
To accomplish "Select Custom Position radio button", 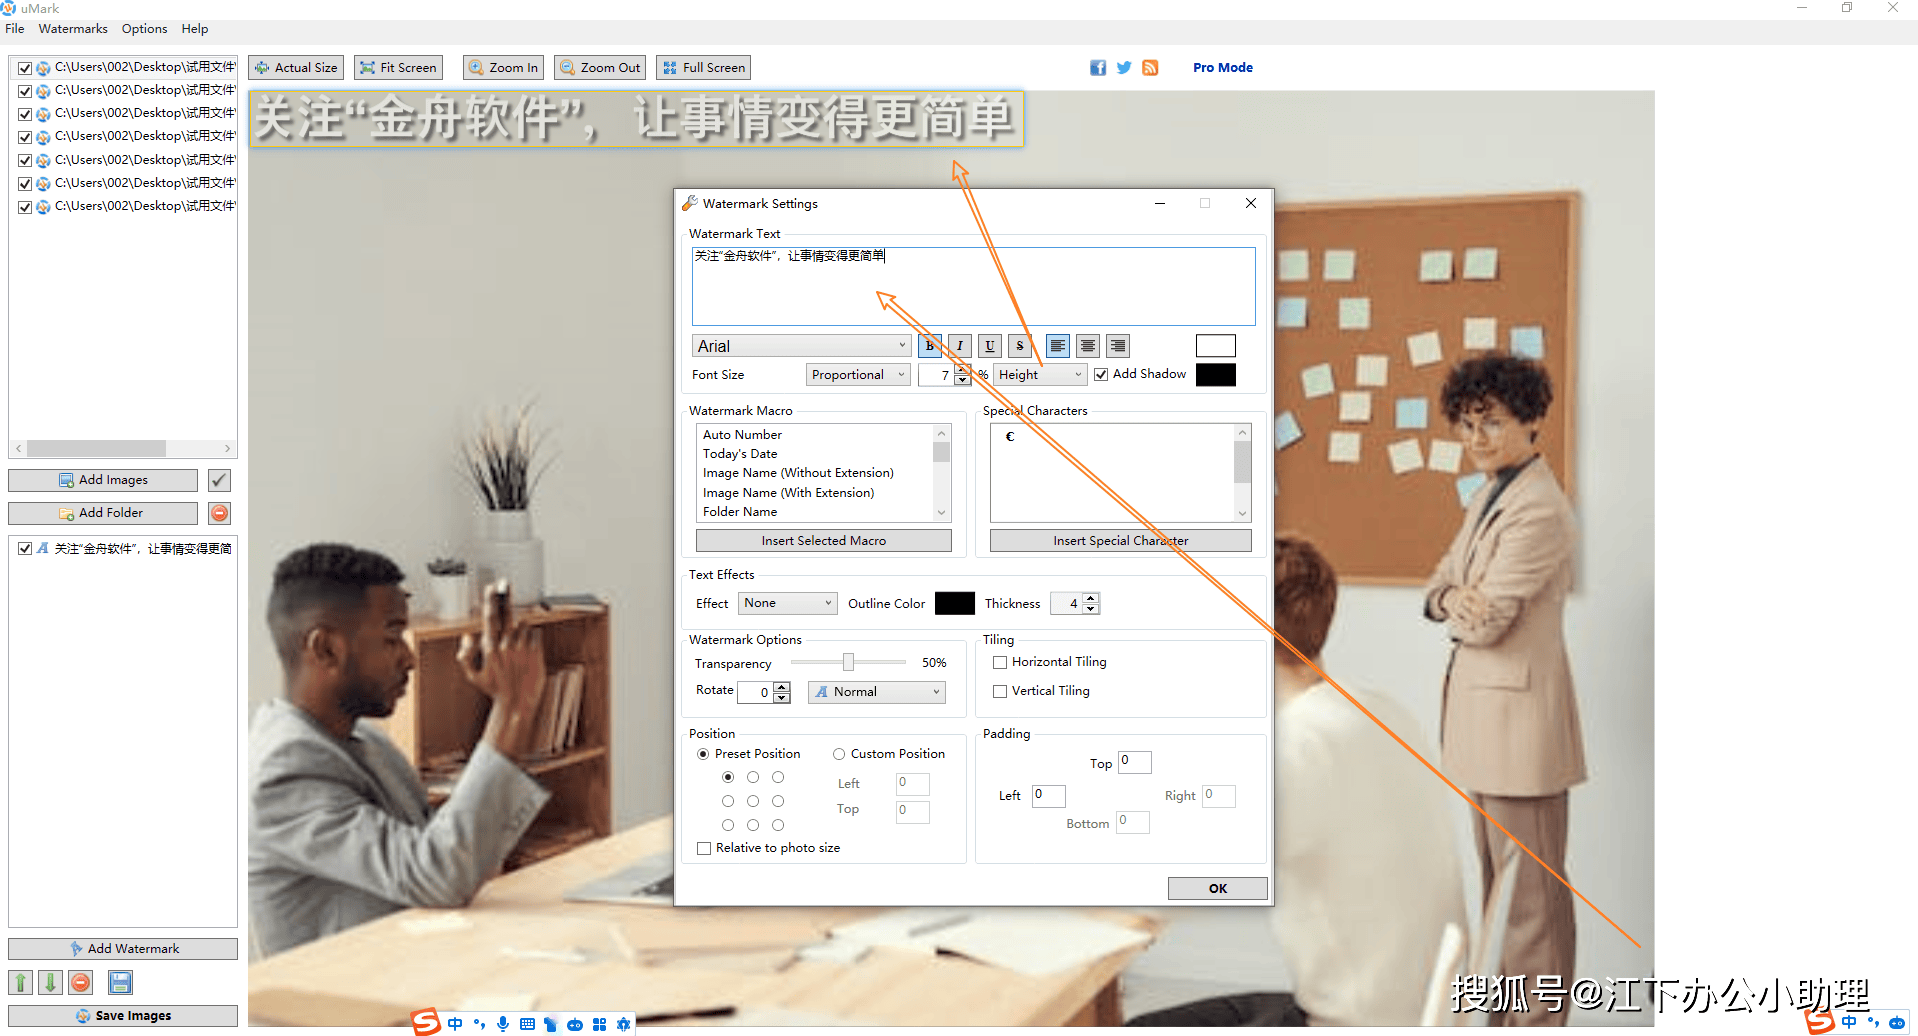I will click(839, 754).
